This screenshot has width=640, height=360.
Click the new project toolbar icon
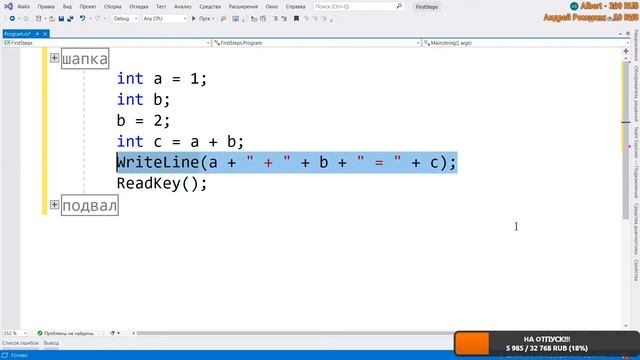(38, 19)
